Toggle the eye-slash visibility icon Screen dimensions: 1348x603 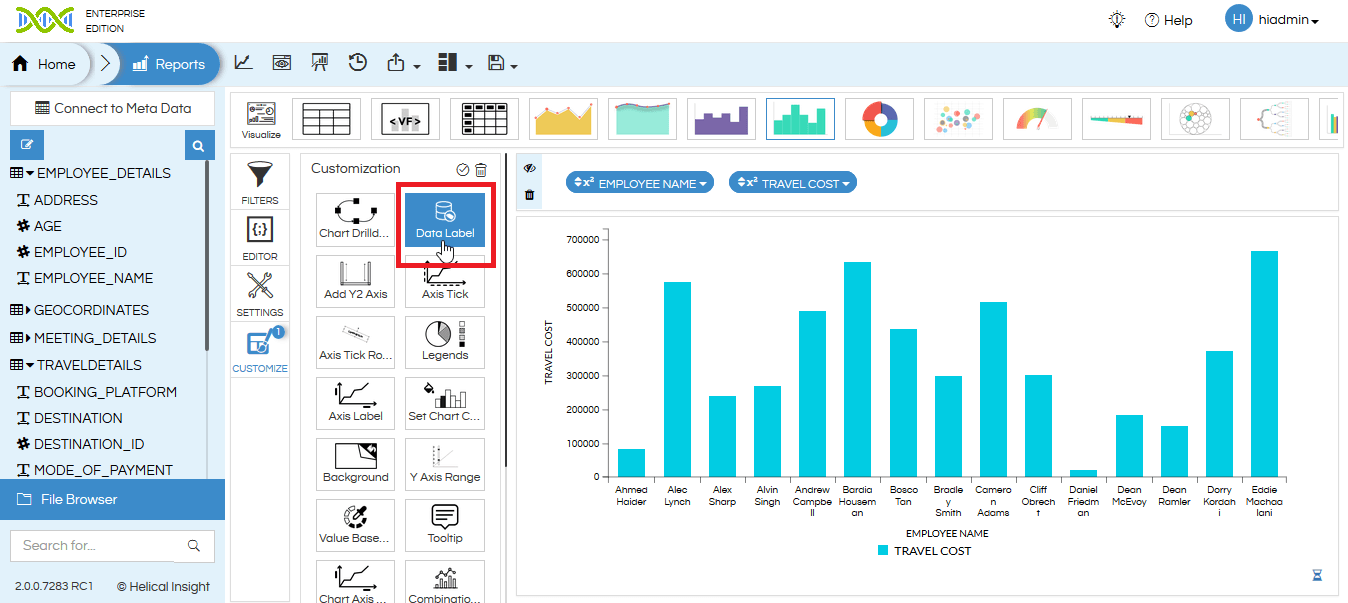click(x=529, y=168)
